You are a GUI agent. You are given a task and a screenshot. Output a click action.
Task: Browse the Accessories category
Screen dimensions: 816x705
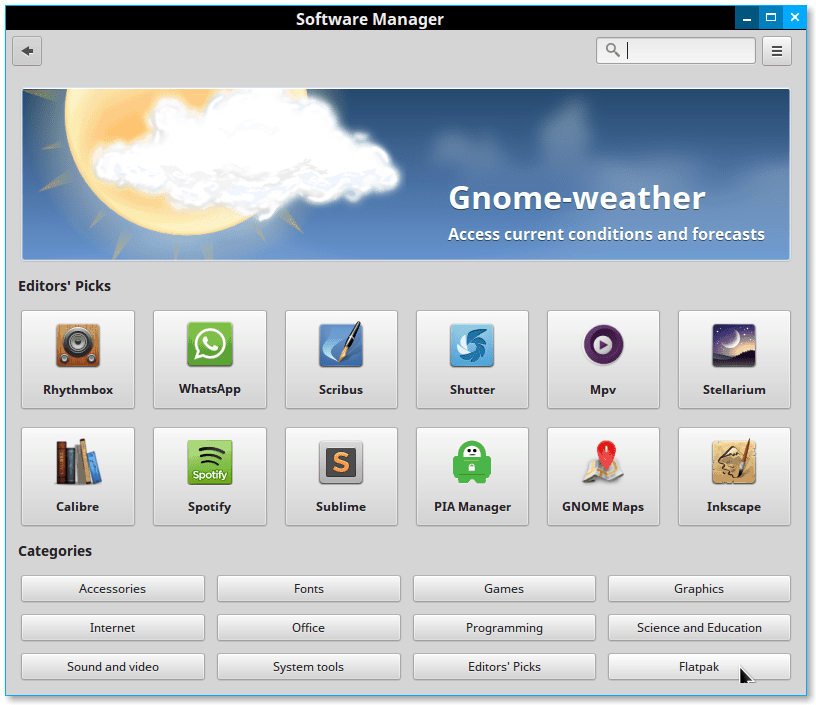(x=113, y=588)
